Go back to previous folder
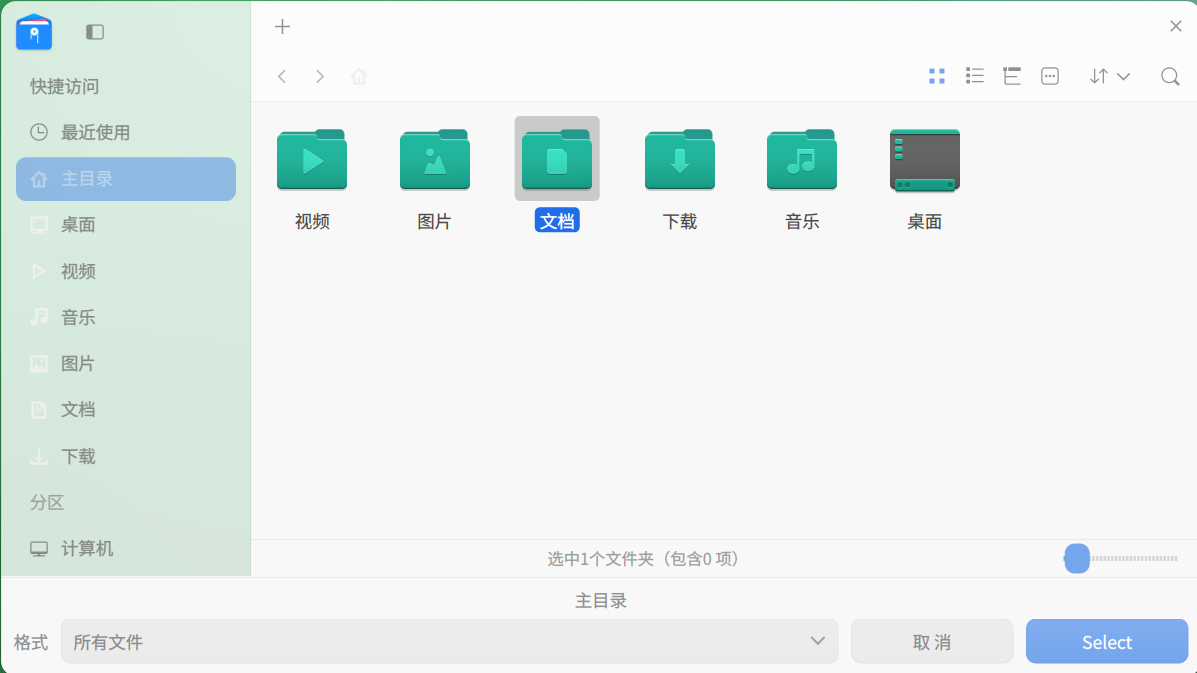This screenshot has width=1197, height=673. (282, 76)
